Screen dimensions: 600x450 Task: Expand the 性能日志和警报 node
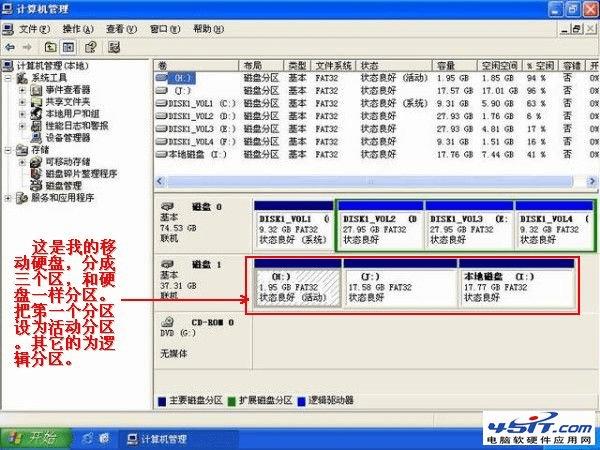(23, 126)
